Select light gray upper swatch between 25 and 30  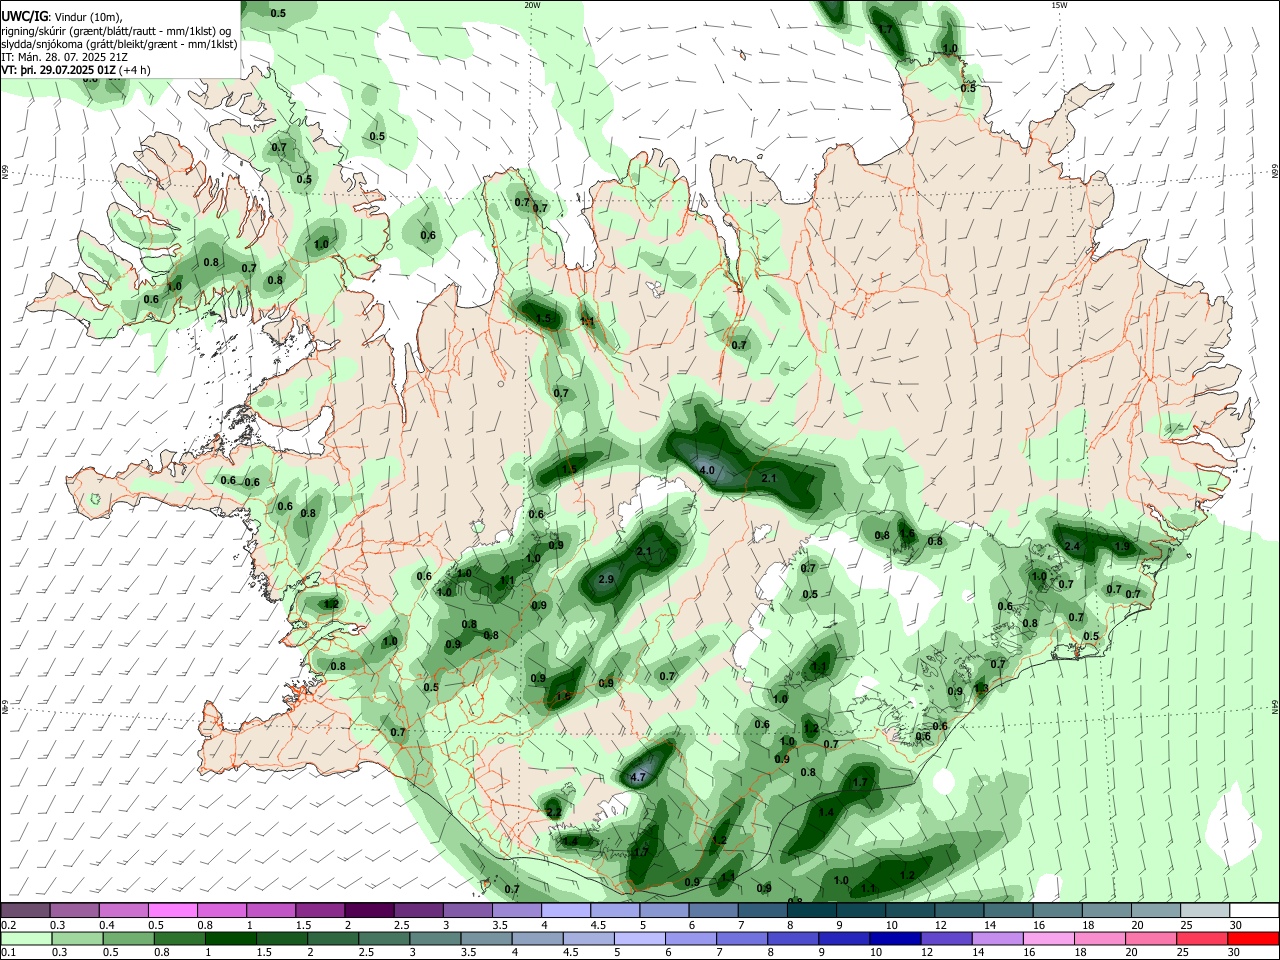click(x=1205, y=910)
